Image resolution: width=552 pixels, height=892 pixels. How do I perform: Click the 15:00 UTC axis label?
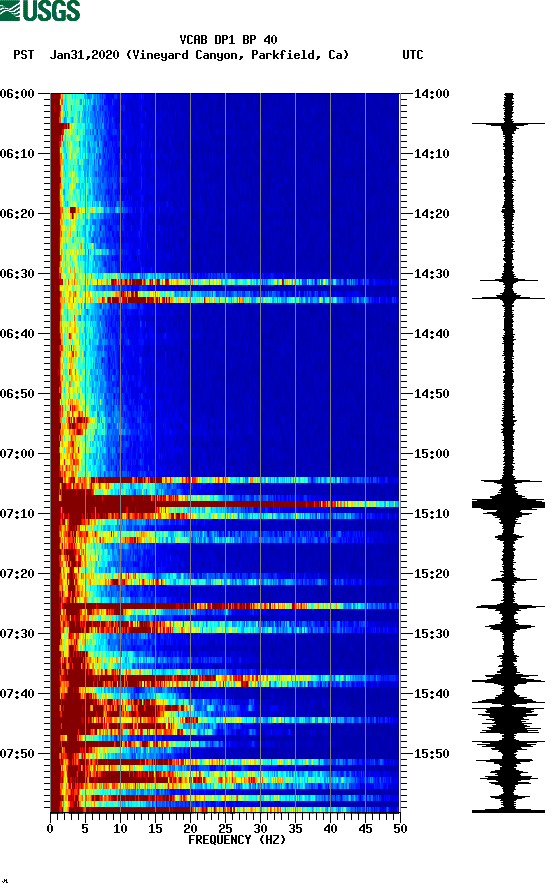click(431, 453)
